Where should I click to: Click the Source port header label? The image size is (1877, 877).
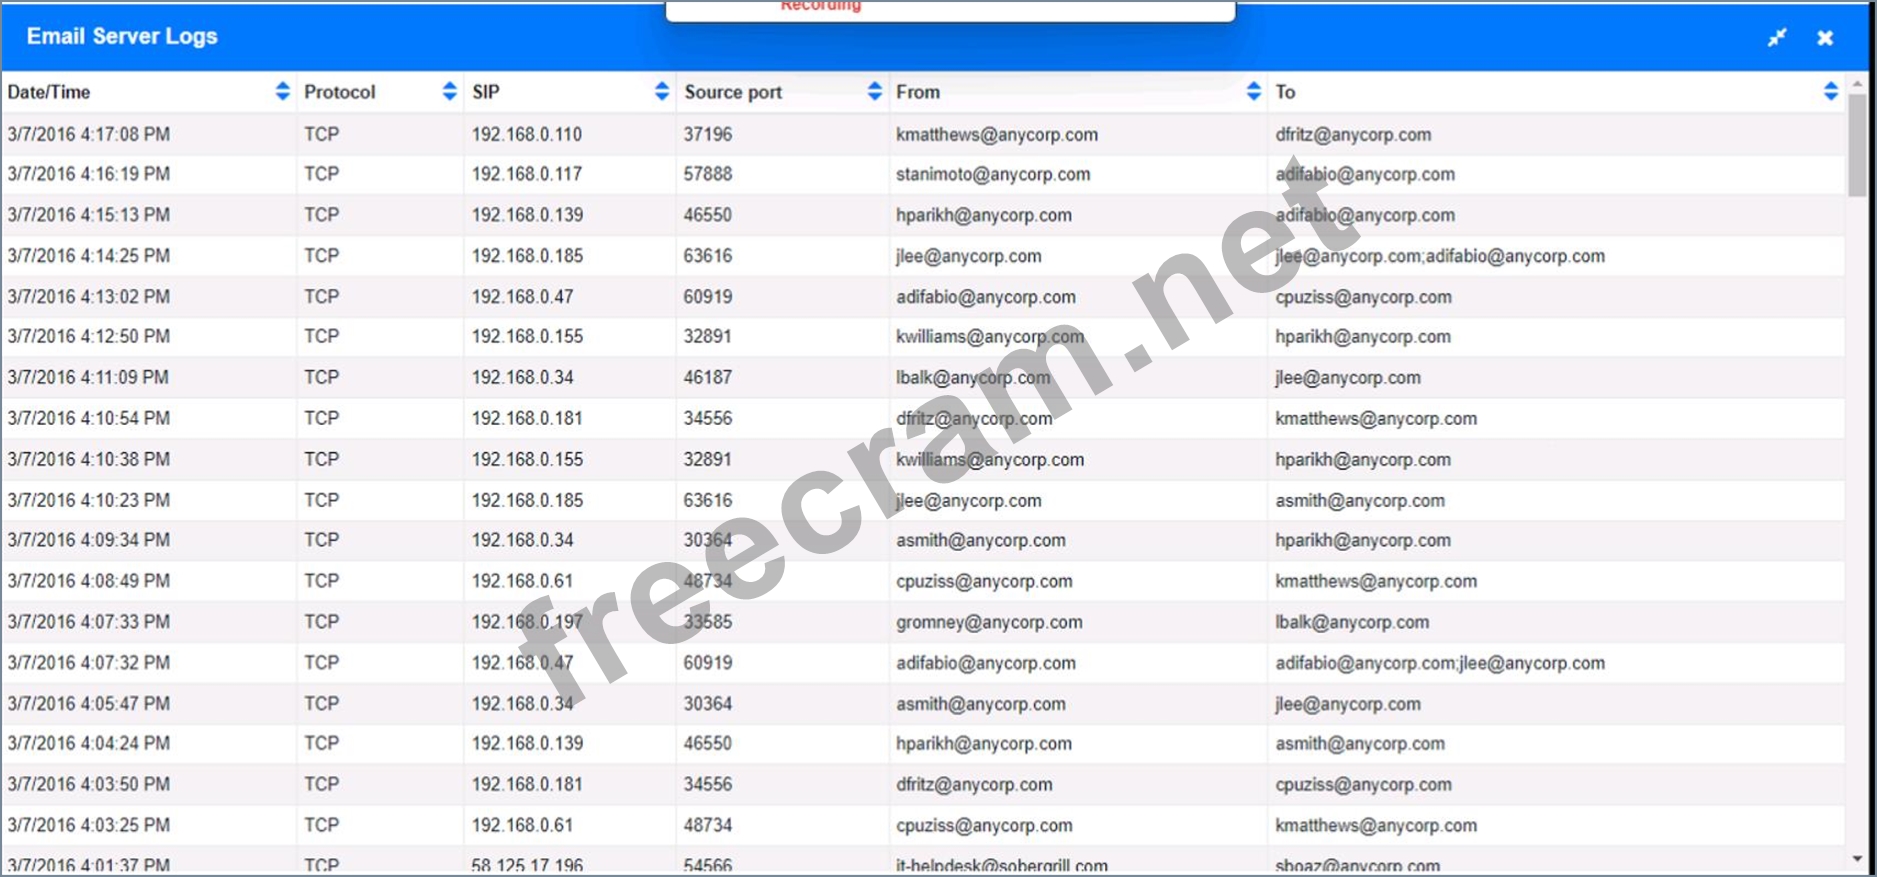(x=733, y=92)
